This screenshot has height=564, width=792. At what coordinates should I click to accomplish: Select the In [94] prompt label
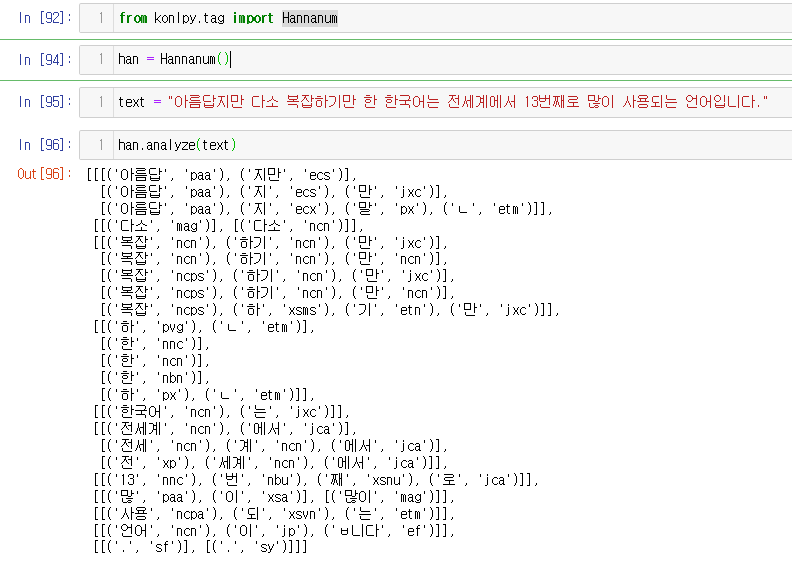(44, 60)
